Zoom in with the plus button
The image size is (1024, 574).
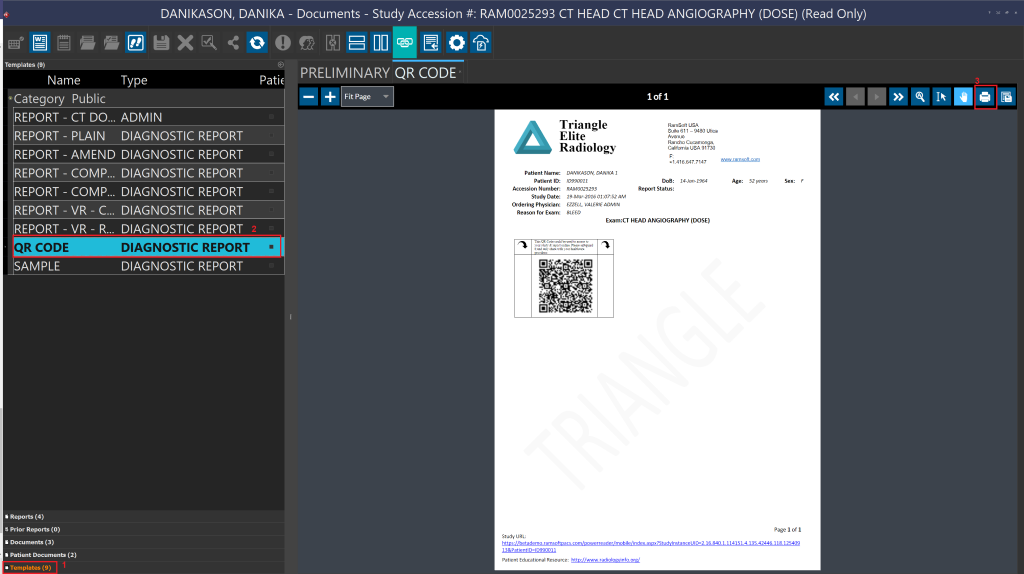coord(330,97)
